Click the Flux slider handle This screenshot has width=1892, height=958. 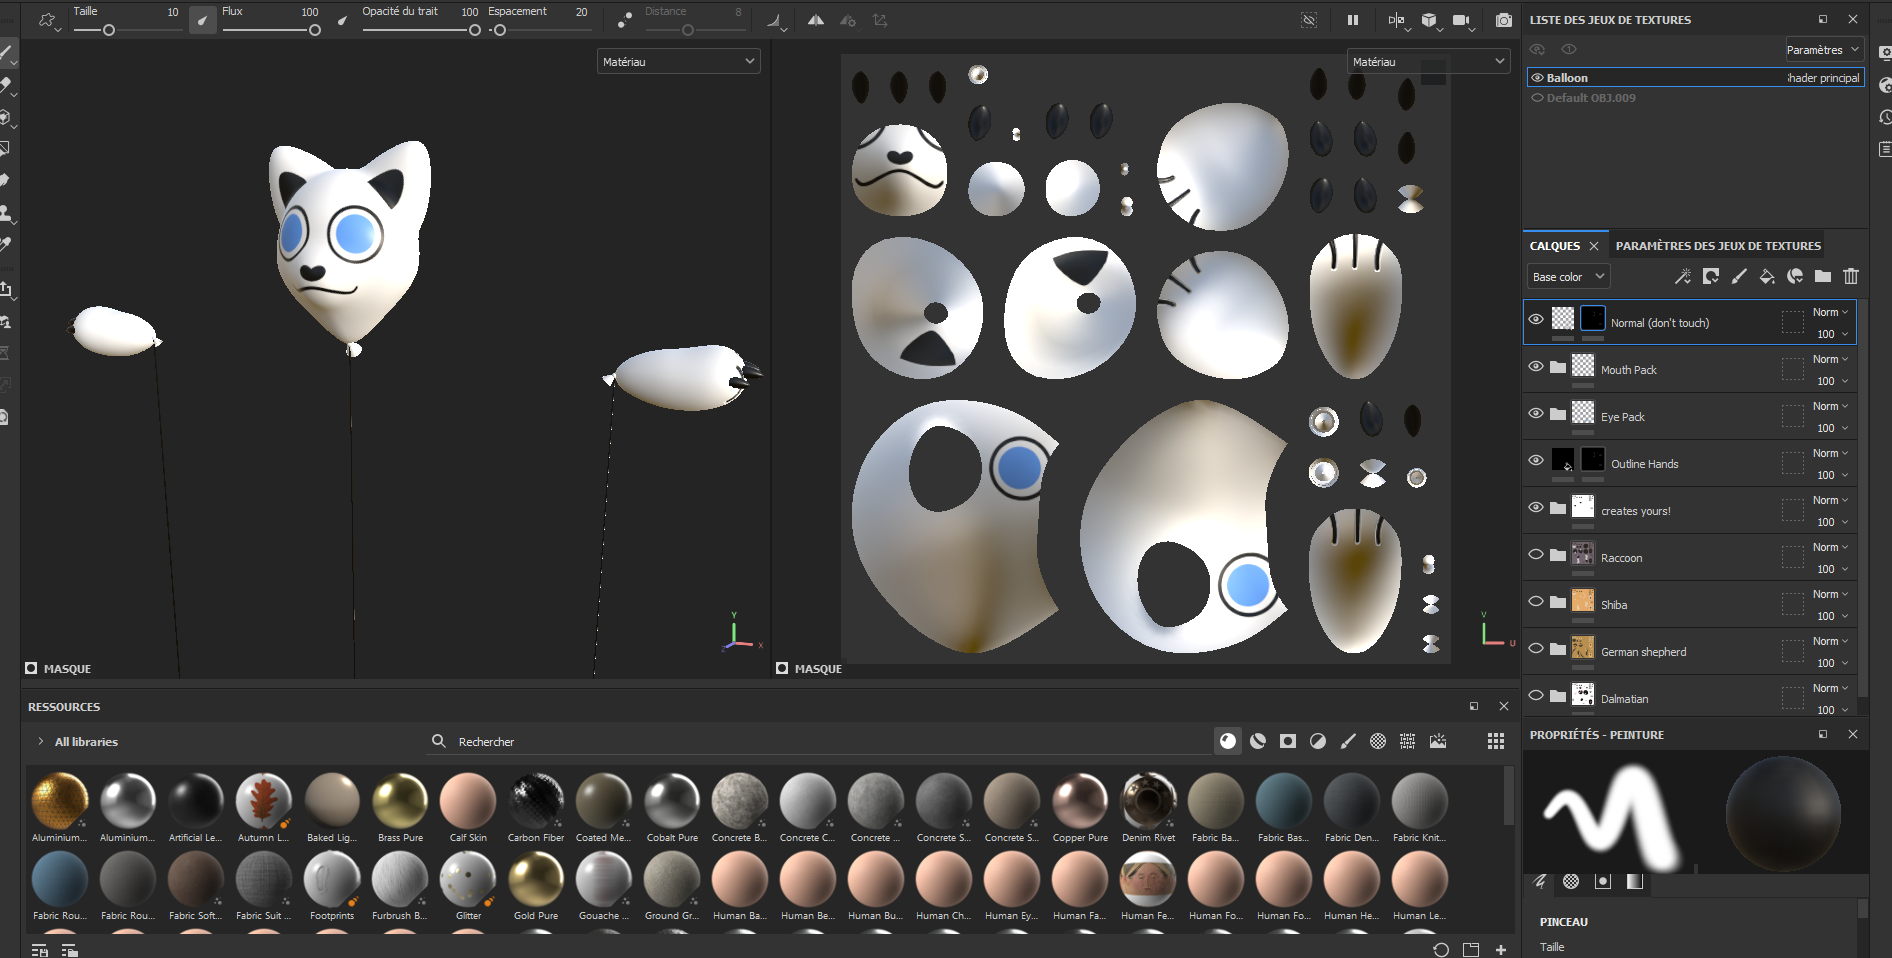[x=315, y=30]
